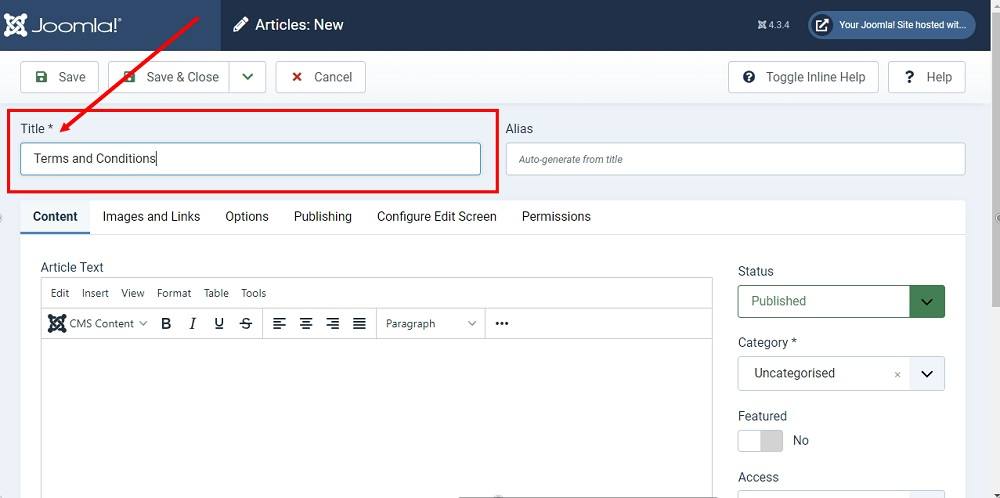Open the editor Format menu
Viewport: 1000px width, 498px height.
tap(173, 293)
